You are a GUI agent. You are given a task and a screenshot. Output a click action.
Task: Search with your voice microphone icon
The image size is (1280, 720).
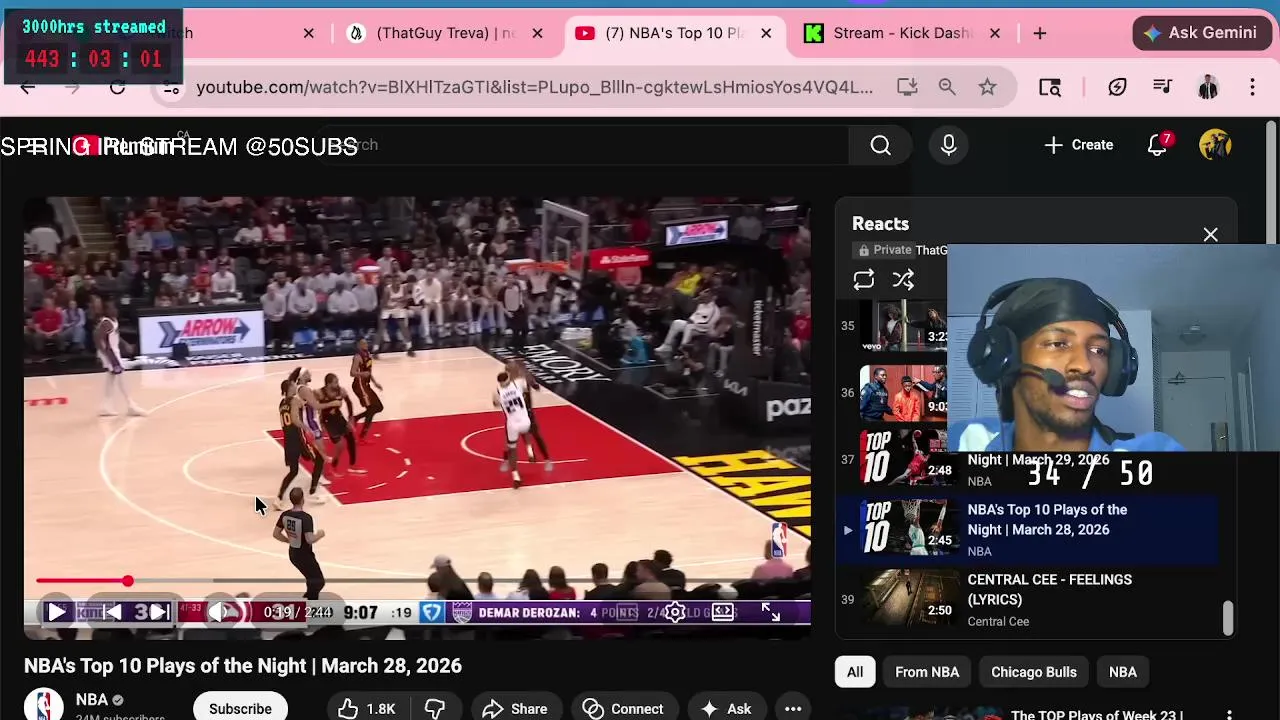(948, 145)
